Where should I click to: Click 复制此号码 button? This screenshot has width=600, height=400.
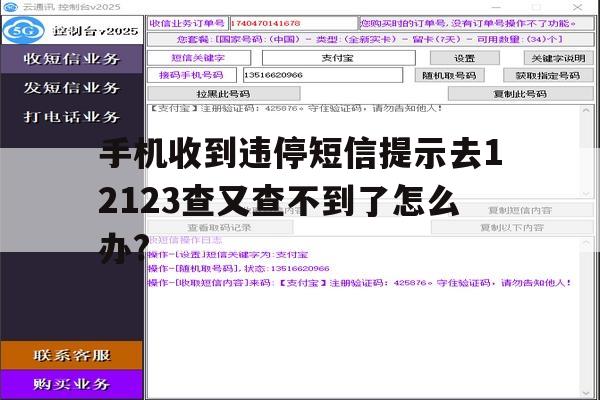[x=520, y=94]
